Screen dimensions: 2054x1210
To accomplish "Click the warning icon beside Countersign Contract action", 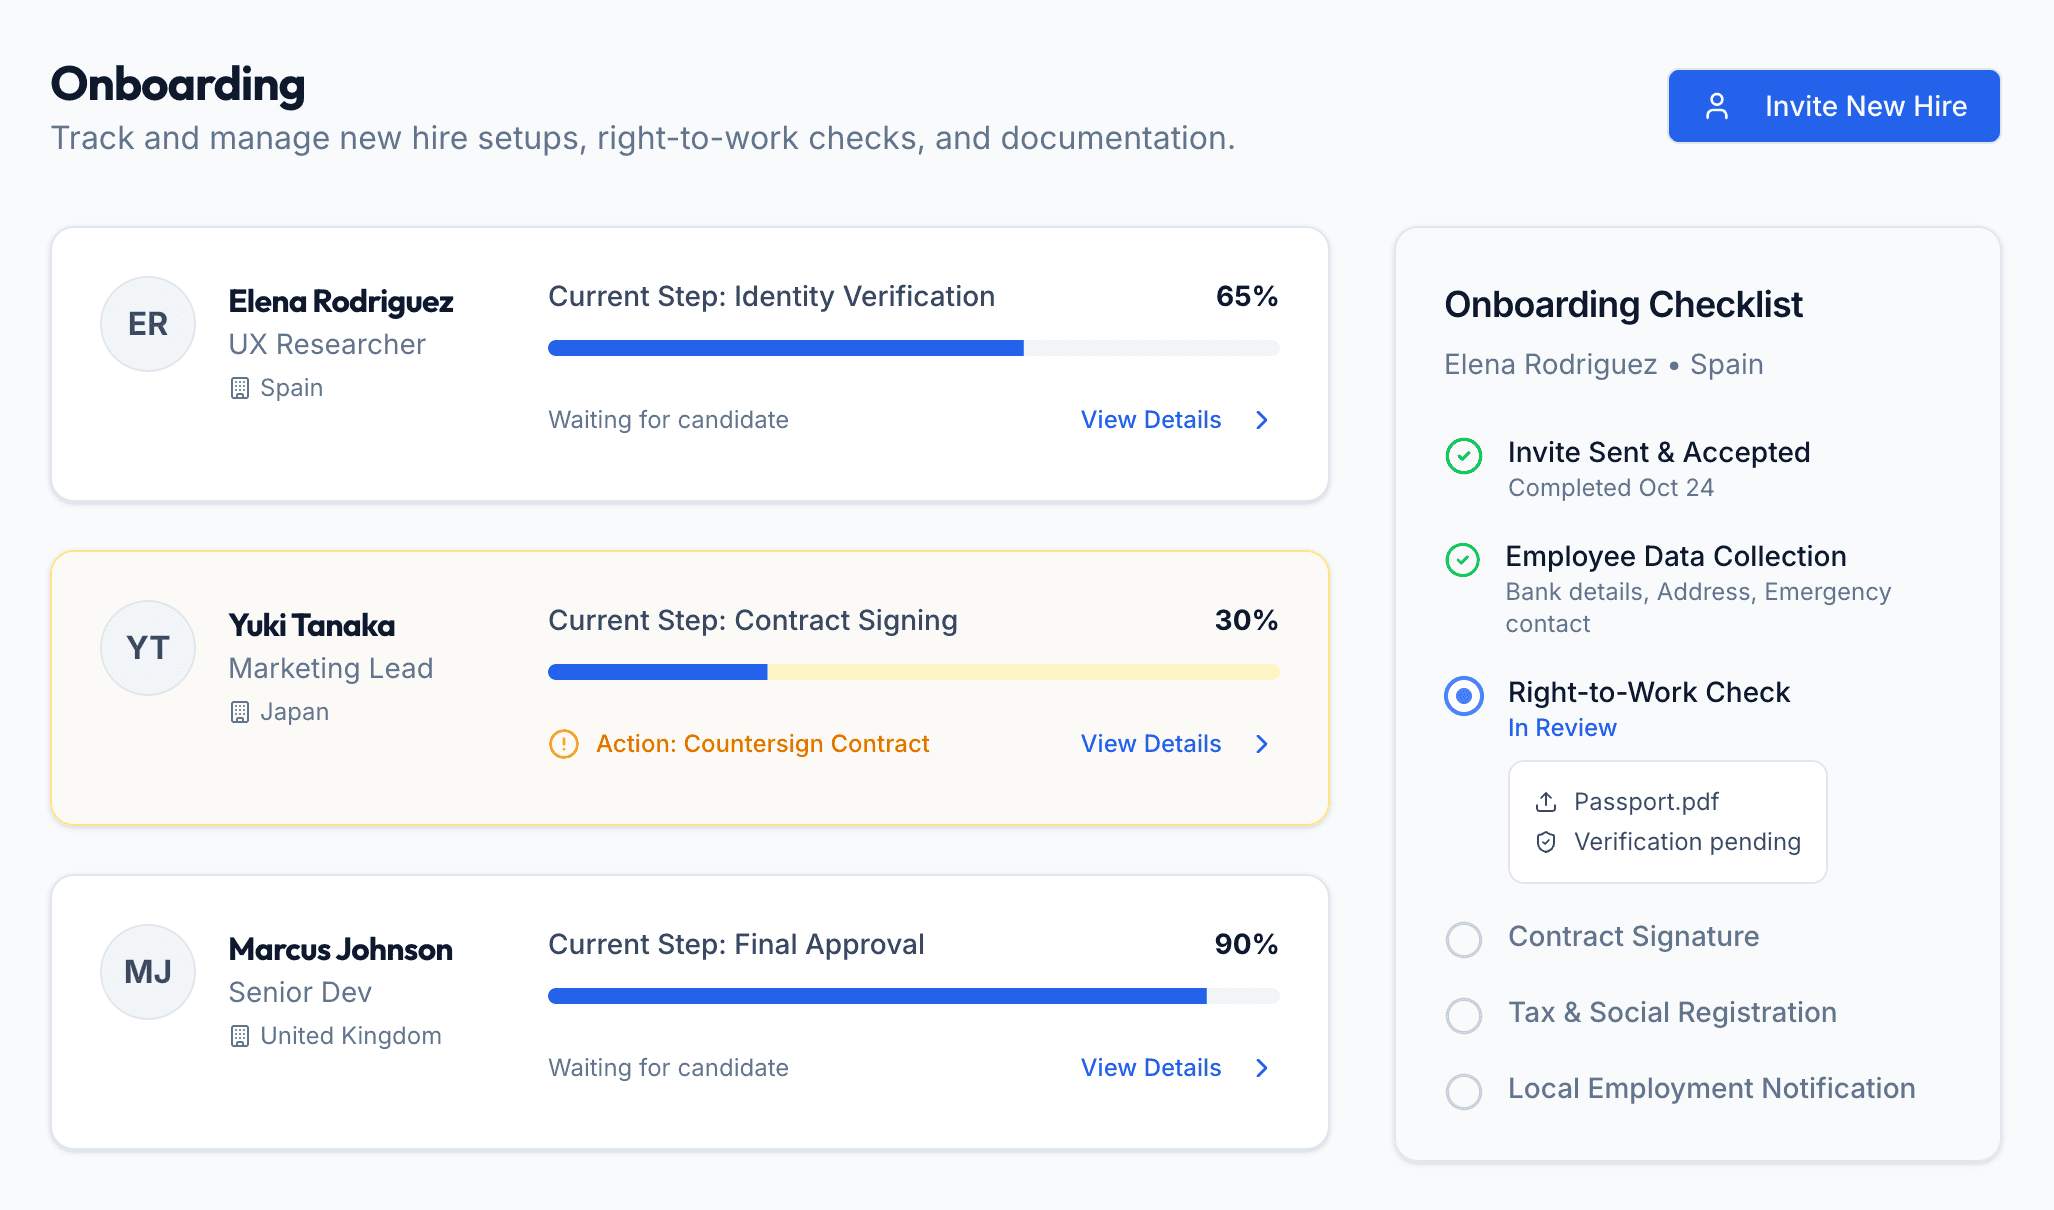I will pyautogui.click(x=564, y=744).
